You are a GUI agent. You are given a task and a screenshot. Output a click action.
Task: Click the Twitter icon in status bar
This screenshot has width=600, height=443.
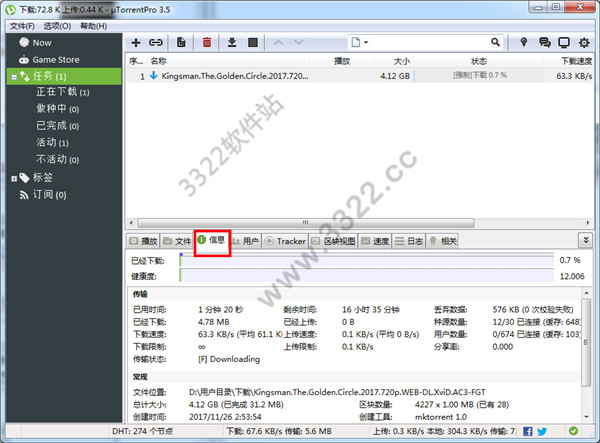point(542,432)
